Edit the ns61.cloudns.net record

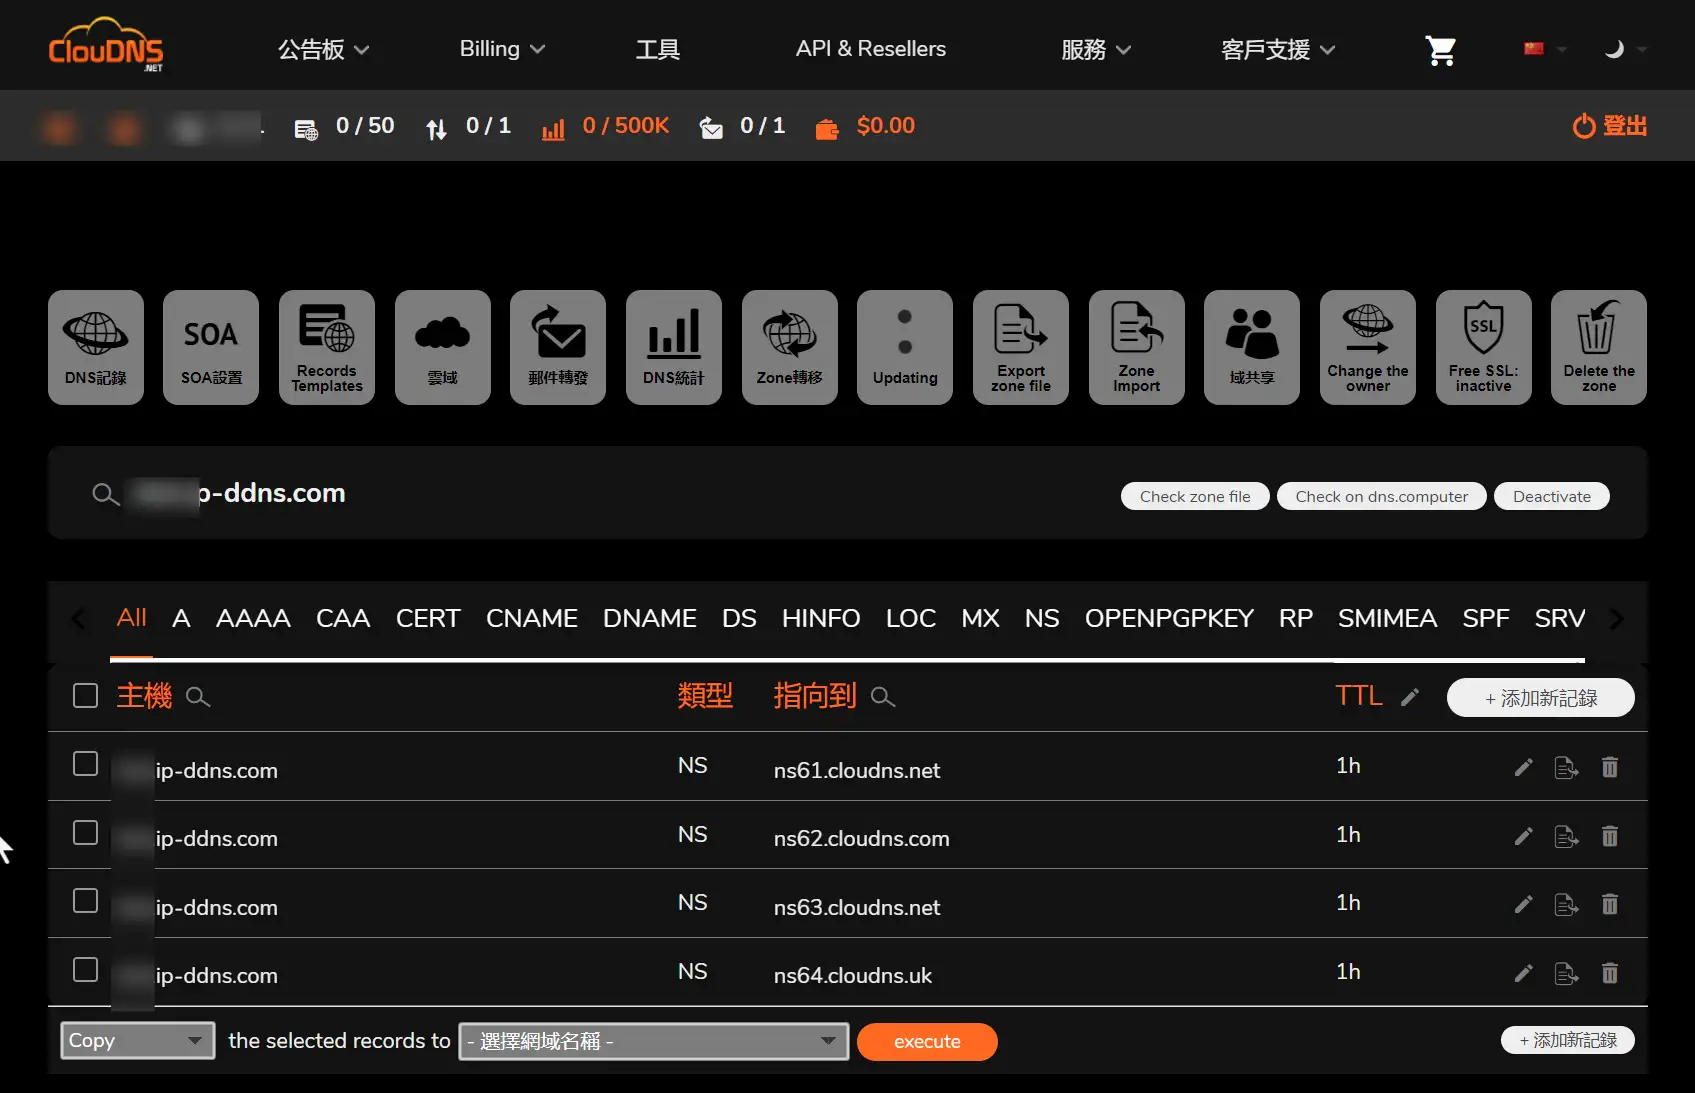click(1523, 767)
